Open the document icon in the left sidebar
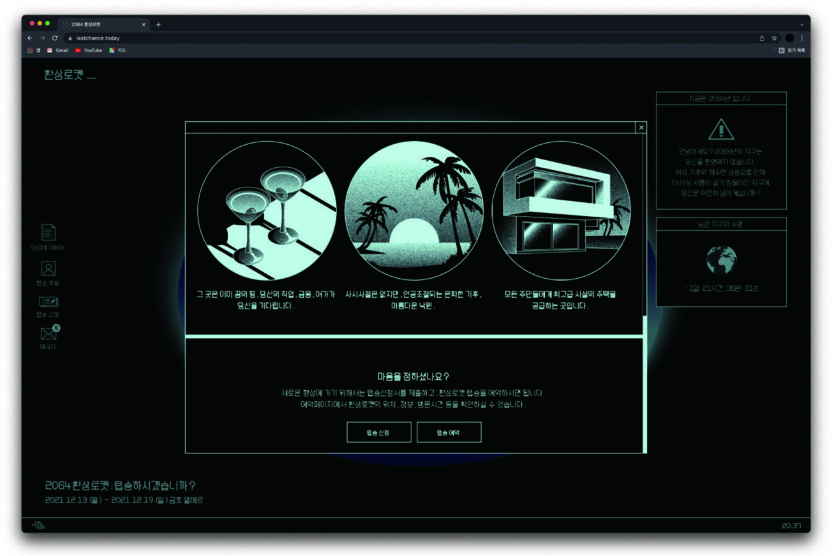The image size is (832, 556). tap(48, 233)
